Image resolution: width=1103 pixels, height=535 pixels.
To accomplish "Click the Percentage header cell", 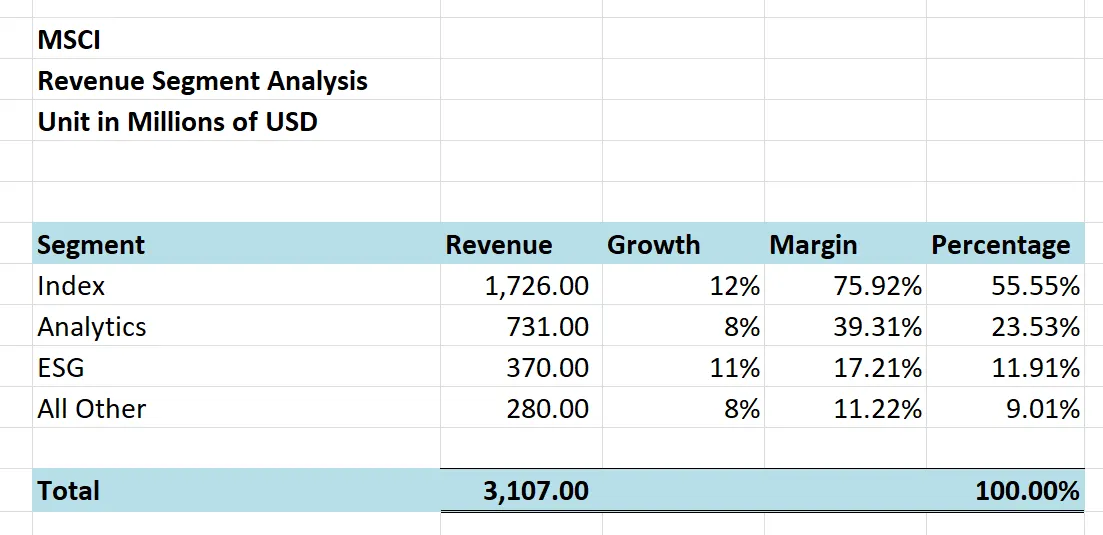I will pos(1000,245).
